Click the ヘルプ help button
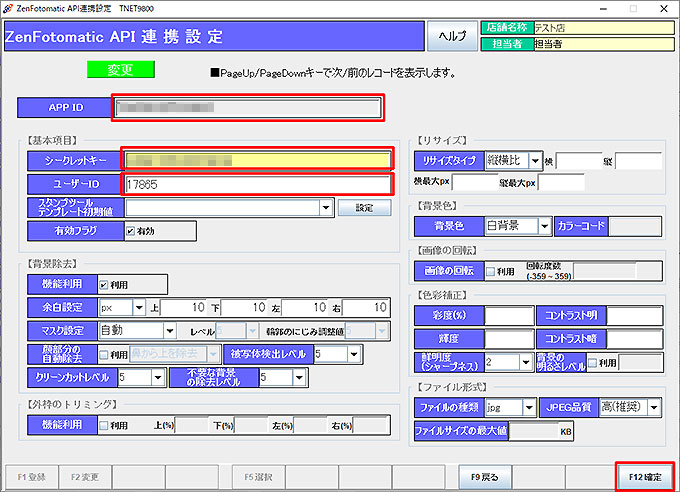The image size is (680, 492). pyautogui.click(x=452, y=36)
